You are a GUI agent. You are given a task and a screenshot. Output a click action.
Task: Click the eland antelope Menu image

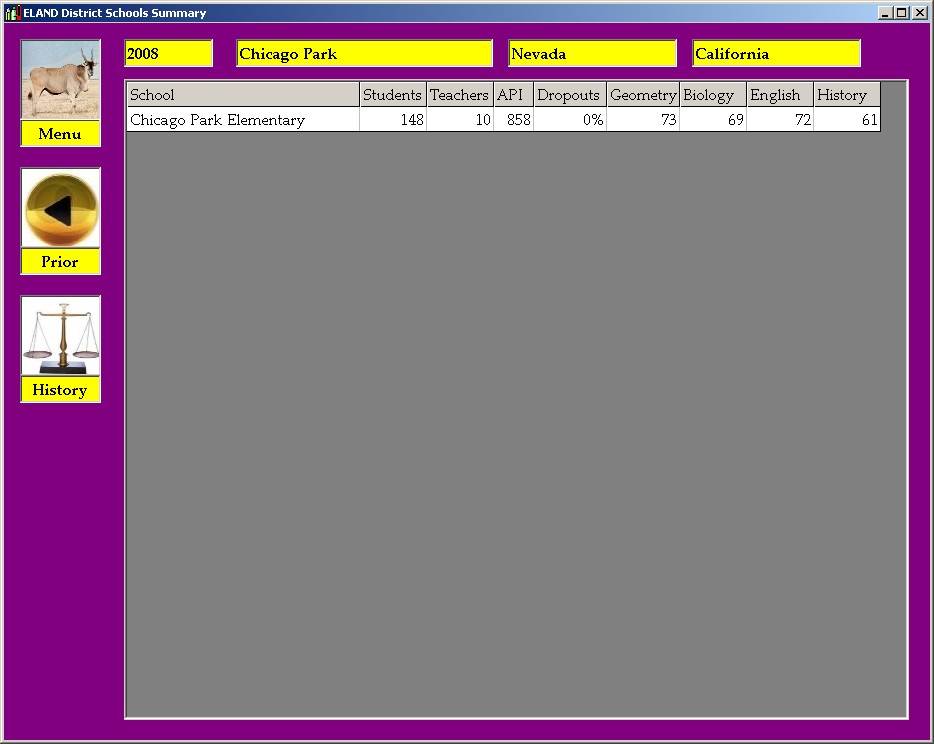60,80
